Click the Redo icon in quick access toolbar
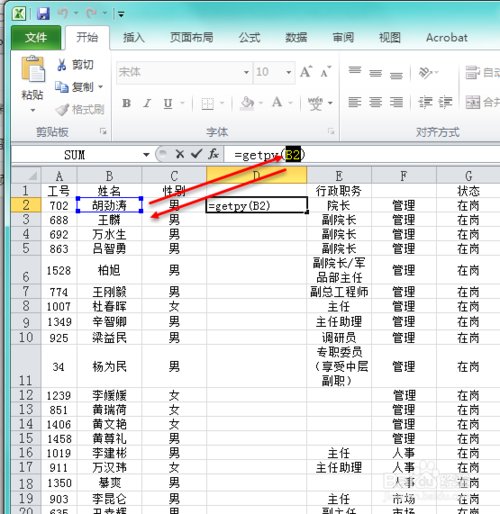Image resolution: width=500 pixels, height=514 pixels. tap(91, 13)
